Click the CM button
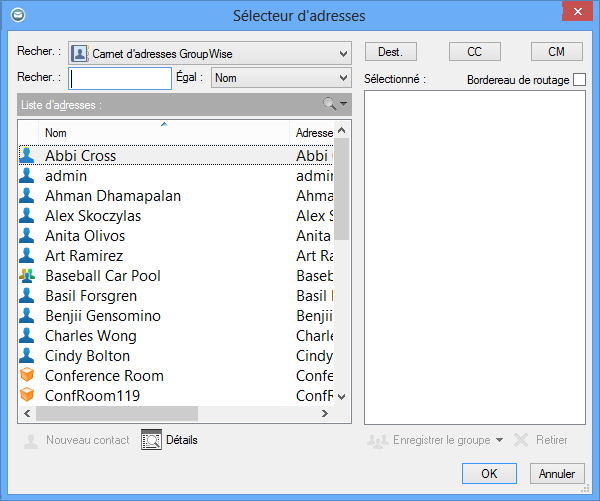Image resolution: width=600 pixels, height=501 pixels. [x=556, y=52]
